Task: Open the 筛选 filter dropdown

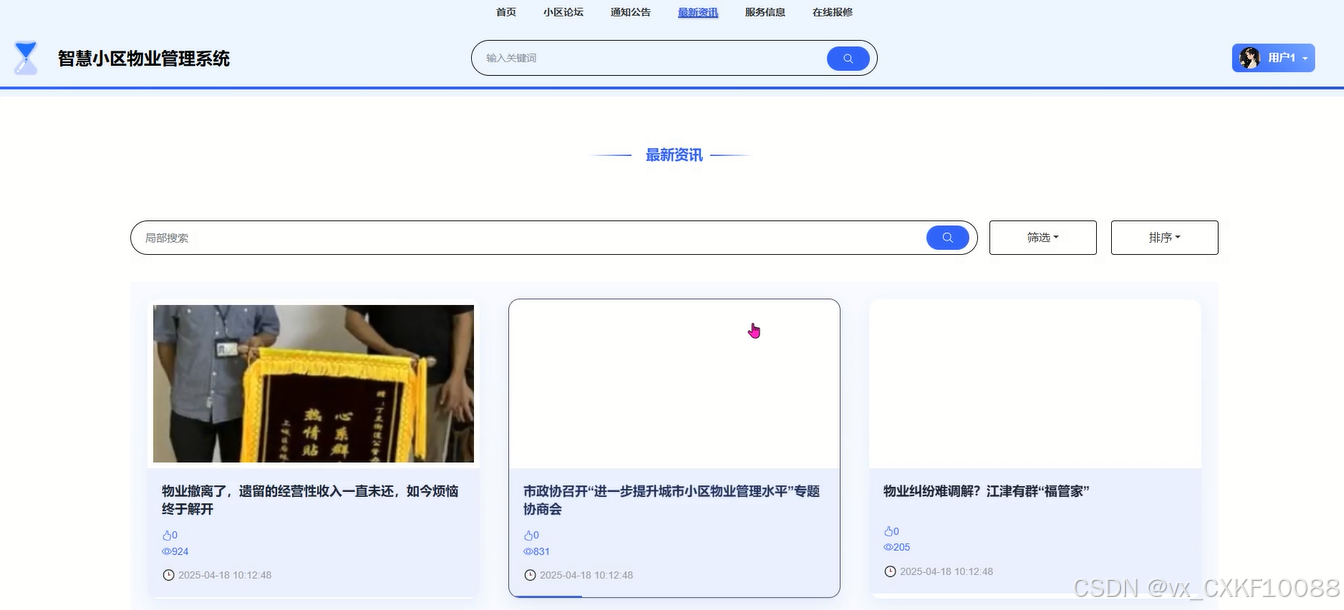Action: [x=1043, y=237]
